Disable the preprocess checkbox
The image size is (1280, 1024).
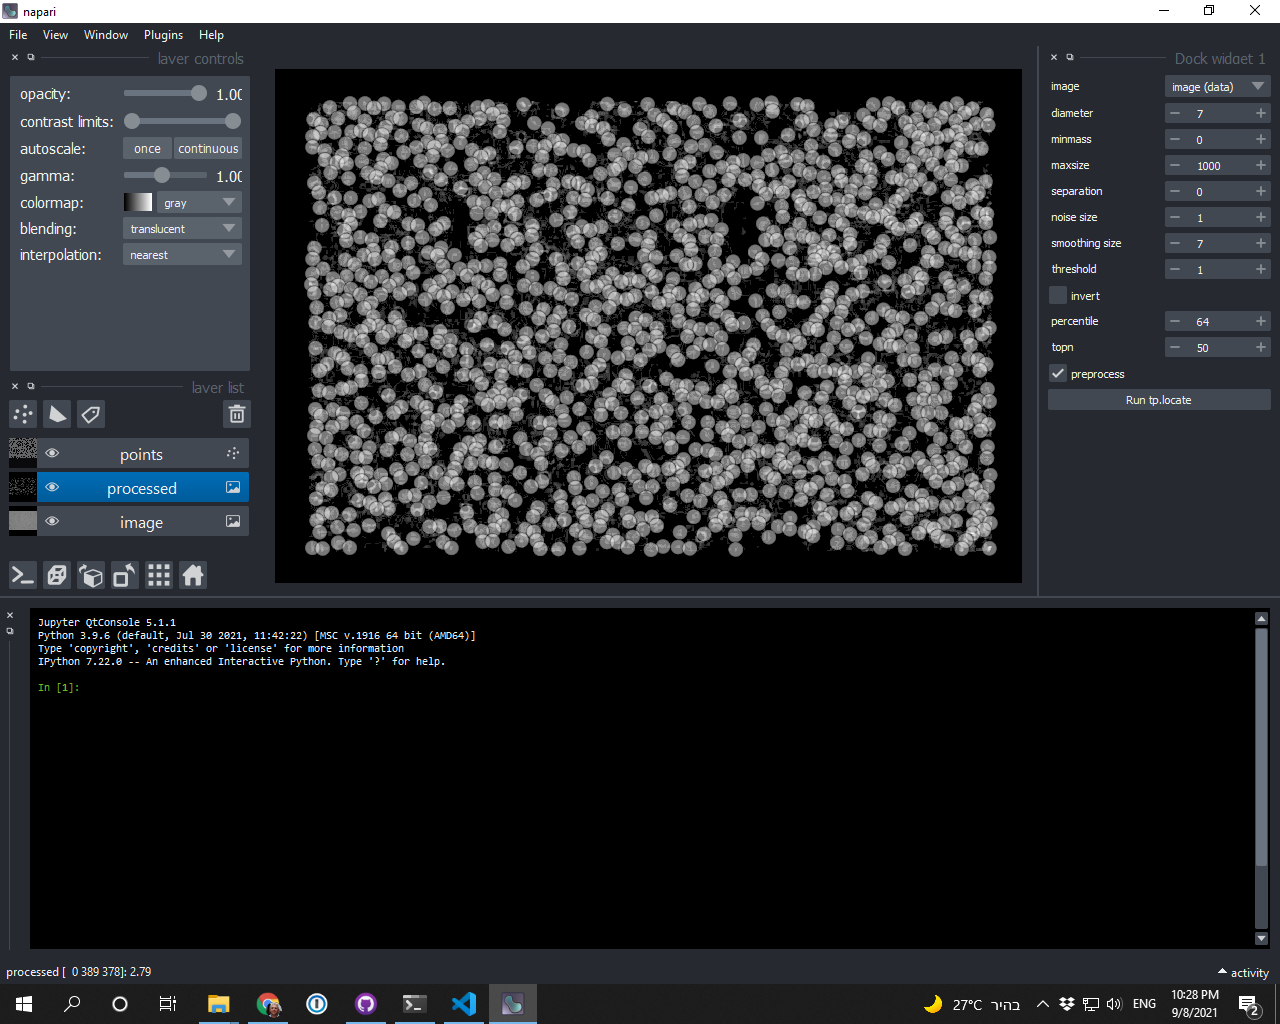pos(1057,373)
